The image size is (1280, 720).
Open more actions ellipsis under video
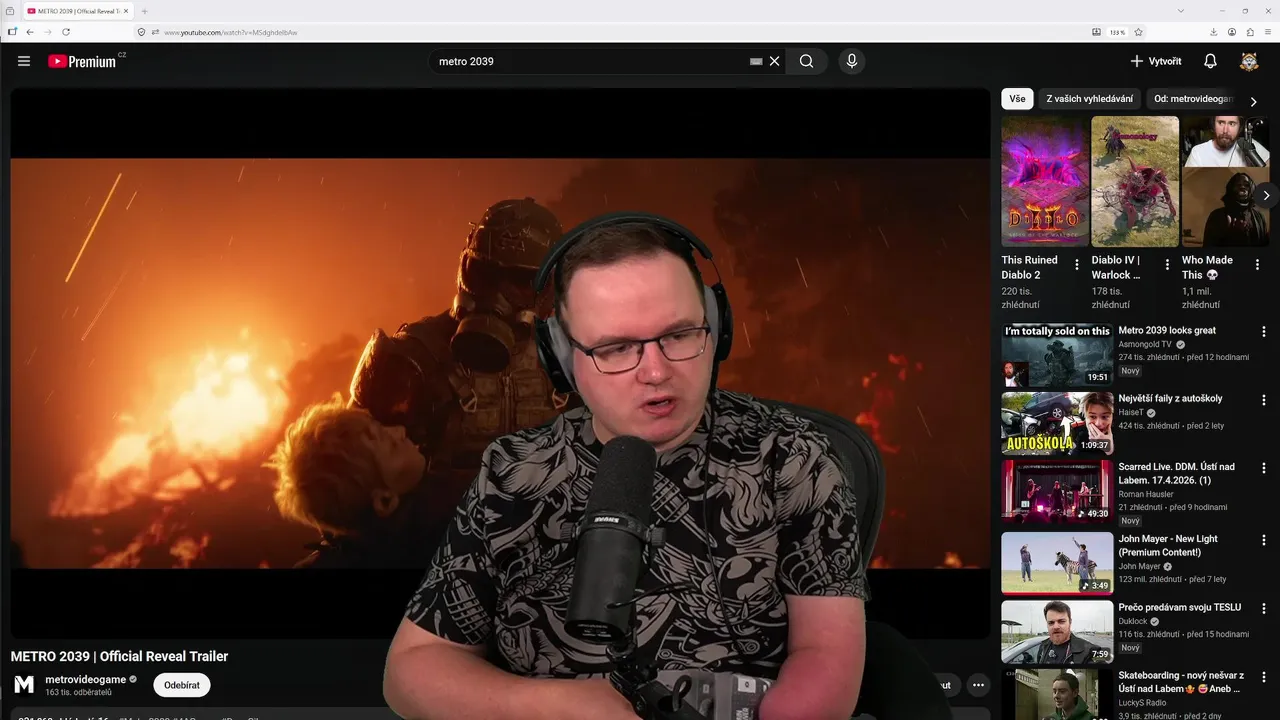click(978, 685)
